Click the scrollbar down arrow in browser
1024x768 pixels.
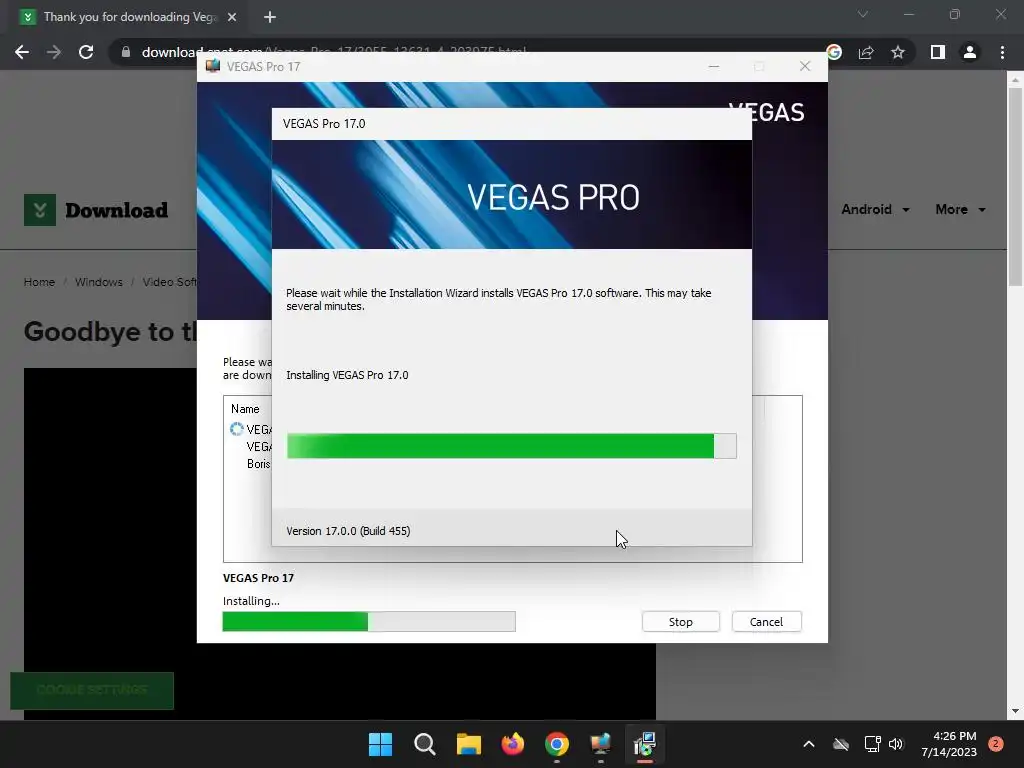coord(1015,711)
